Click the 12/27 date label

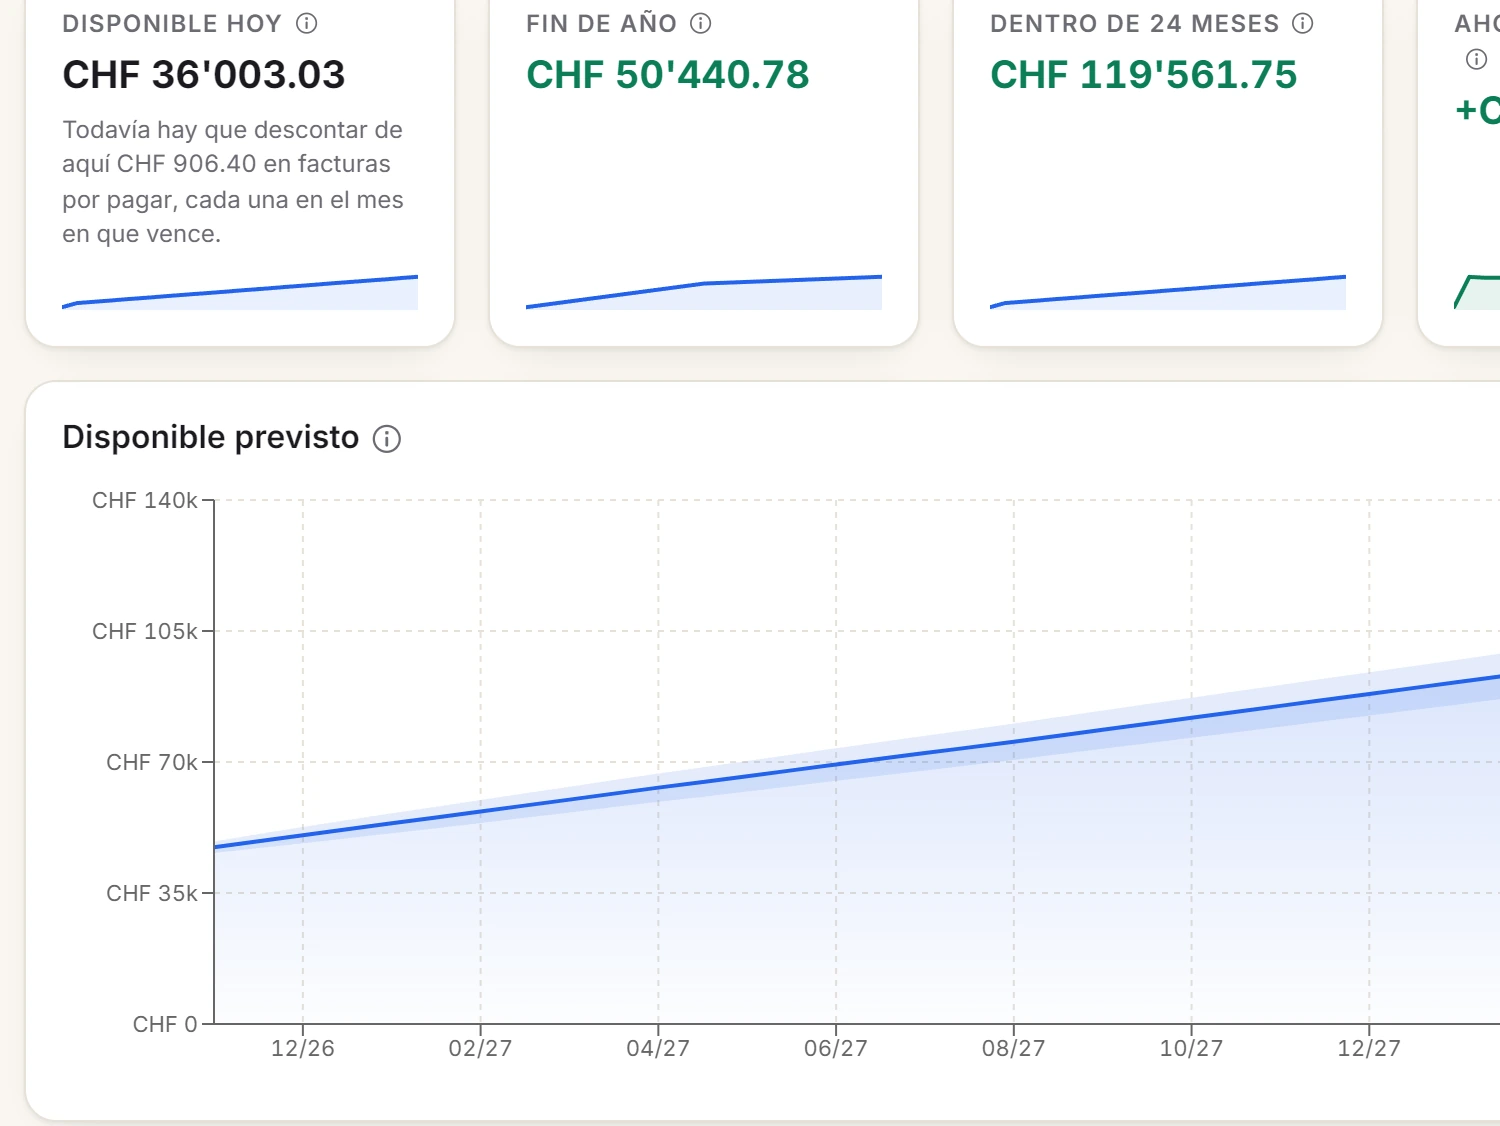(1369, 1048)
